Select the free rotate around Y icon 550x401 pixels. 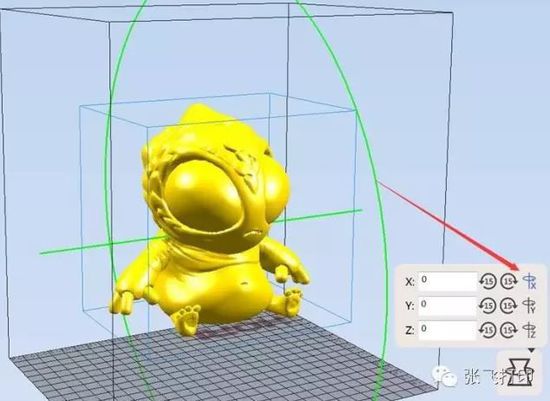pyautogui.click(x=529, y=306)
